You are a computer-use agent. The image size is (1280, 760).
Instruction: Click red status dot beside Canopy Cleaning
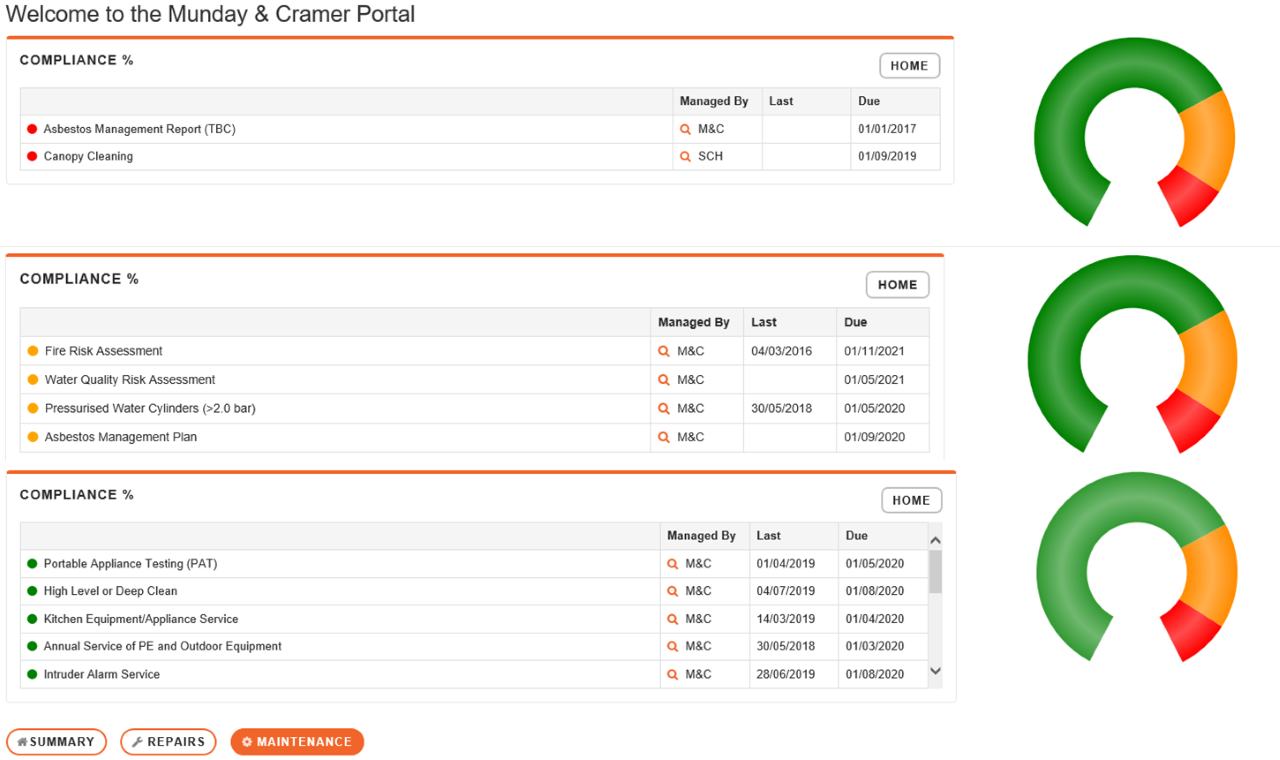32,157
